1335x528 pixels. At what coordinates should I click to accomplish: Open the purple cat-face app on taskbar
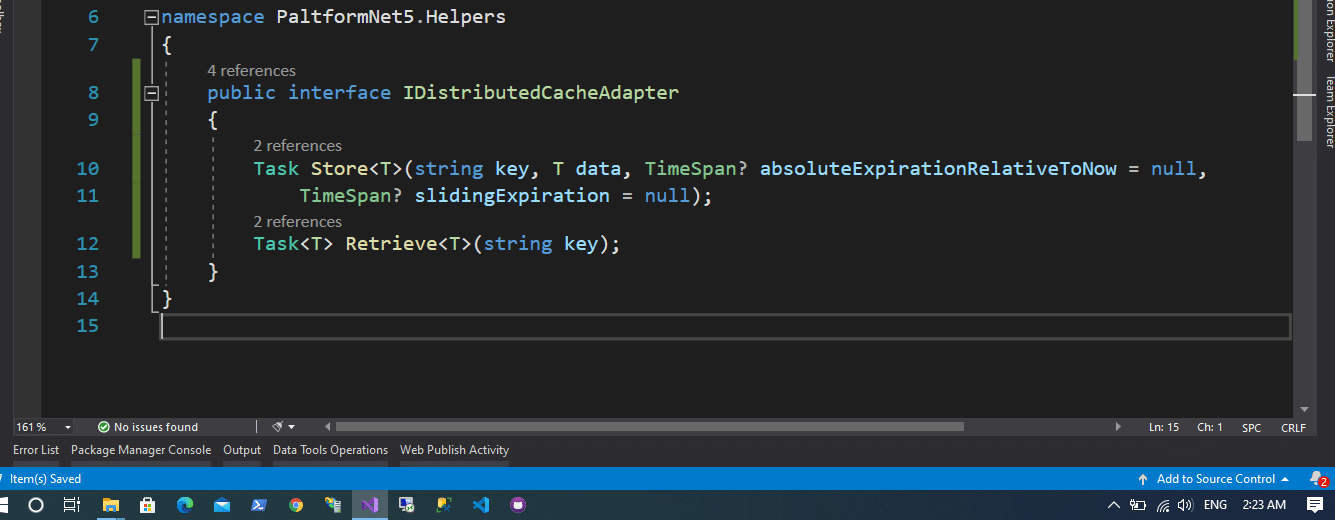(518, 505)
